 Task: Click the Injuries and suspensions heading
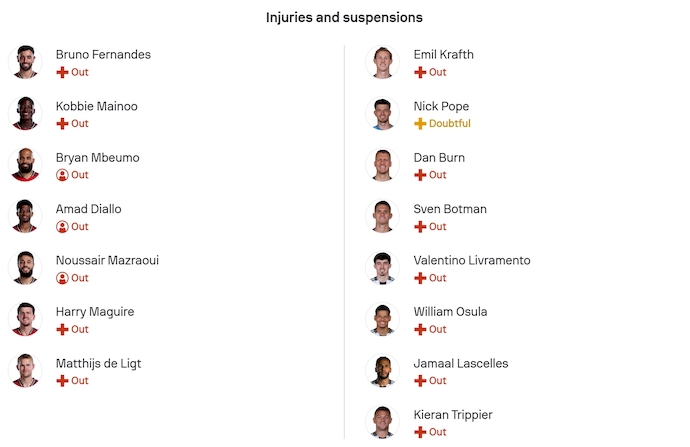click(x=344, y=18)
